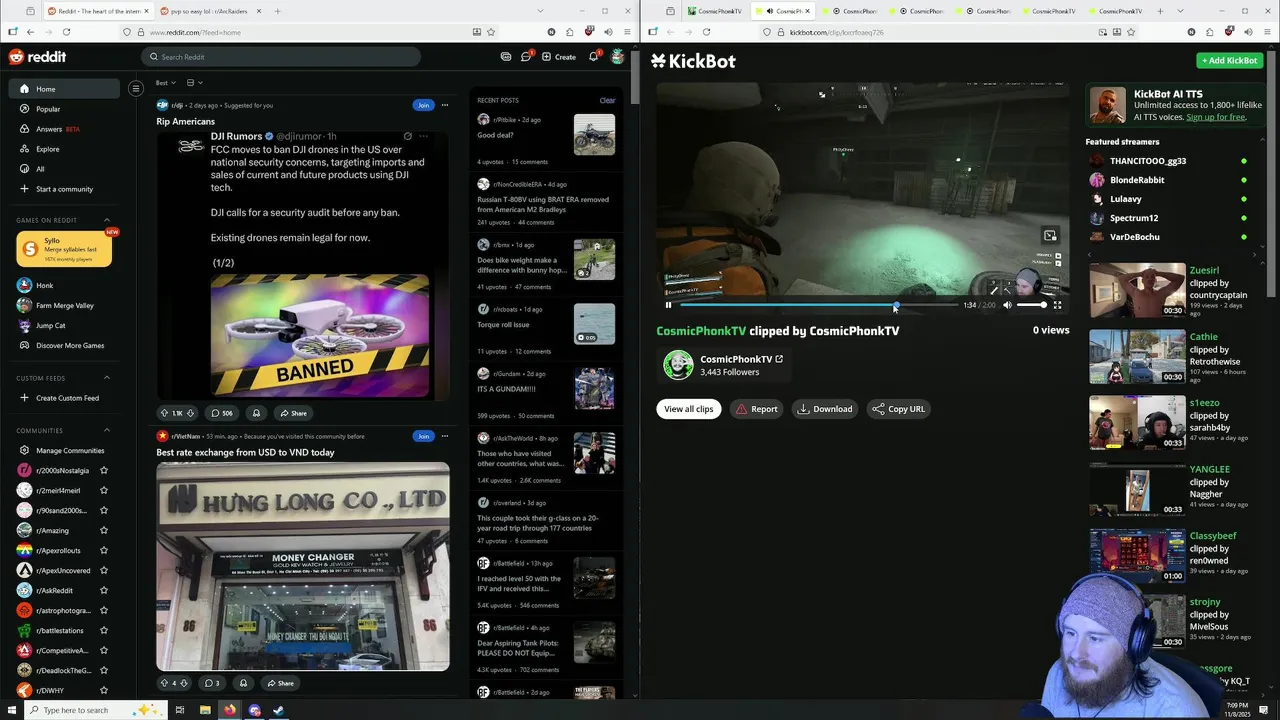Click View all clips button
This screenshot has height=720, width=1280.
click(689, 409)
